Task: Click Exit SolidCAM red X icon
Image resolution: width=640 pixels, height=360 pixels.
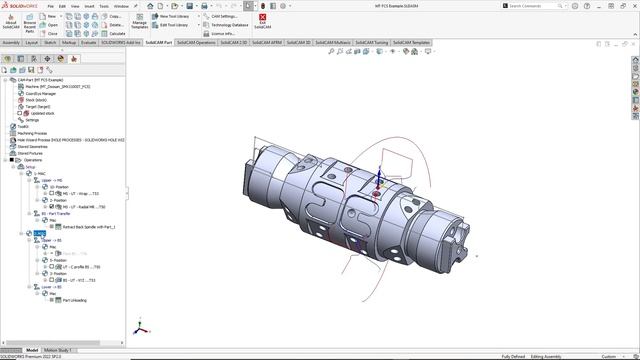Action: coord(262,17)
